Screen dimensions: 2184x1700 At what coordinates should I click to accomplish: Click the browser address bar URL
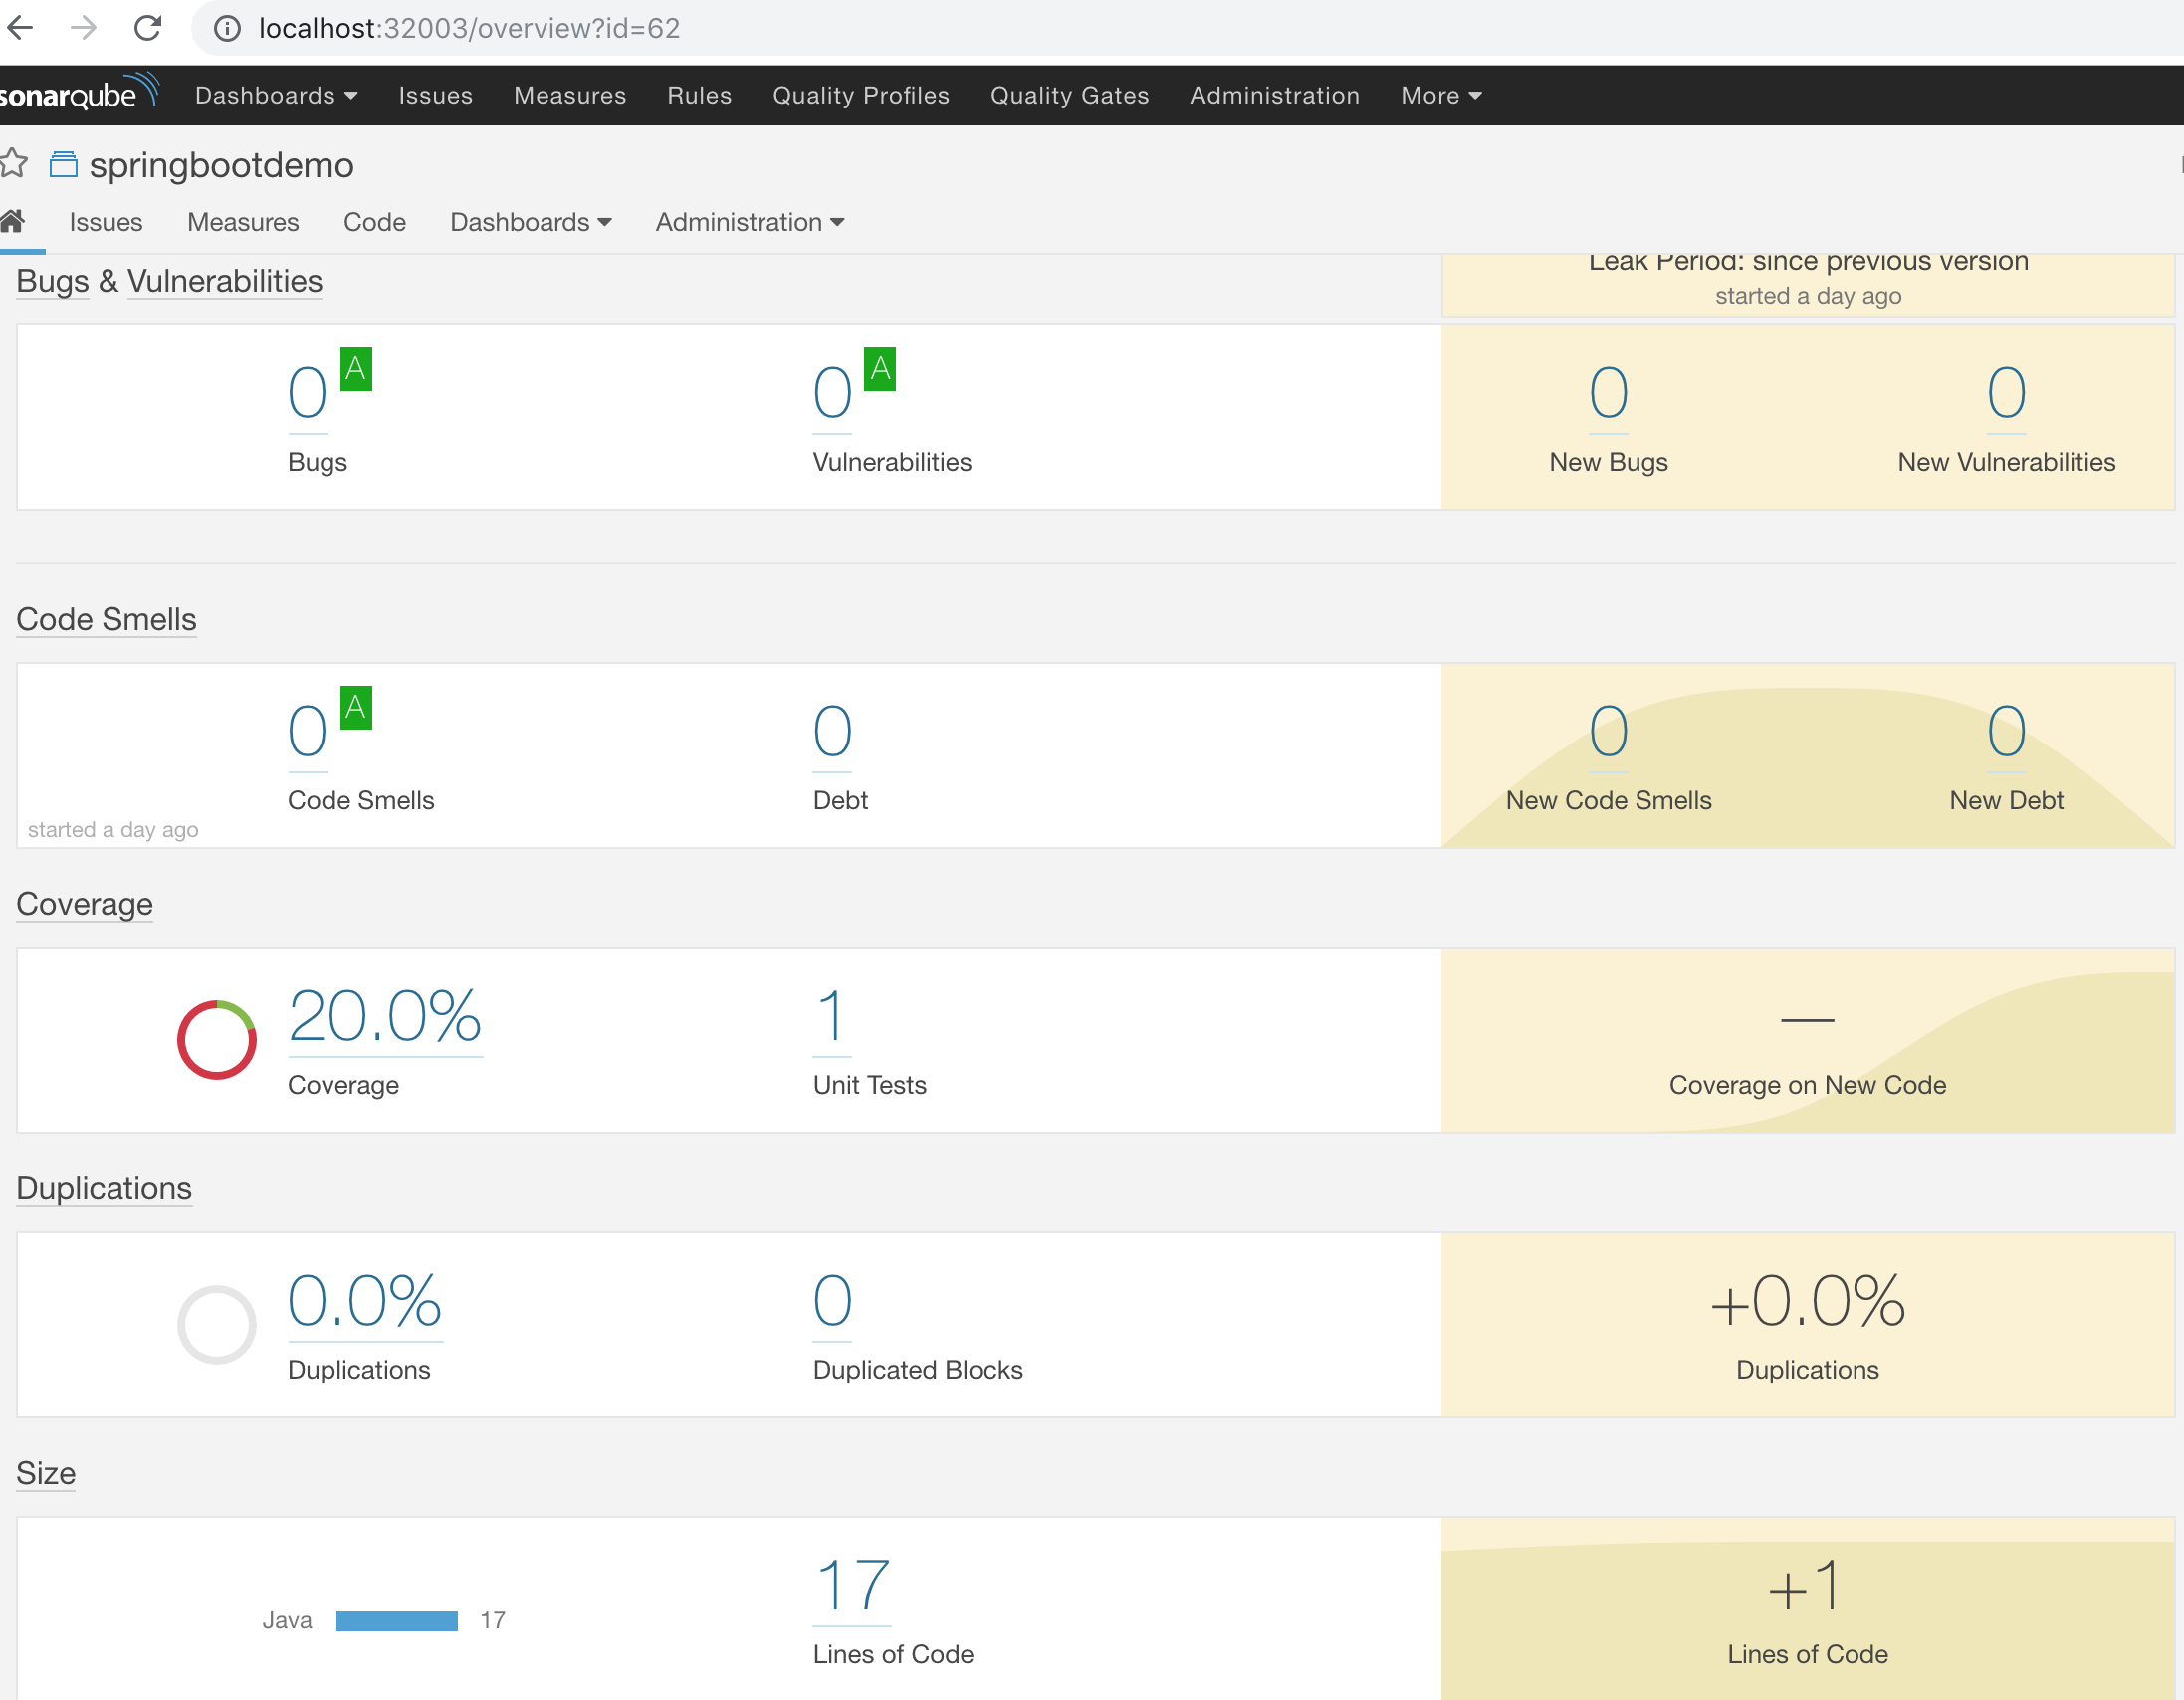tap(470, 28)
